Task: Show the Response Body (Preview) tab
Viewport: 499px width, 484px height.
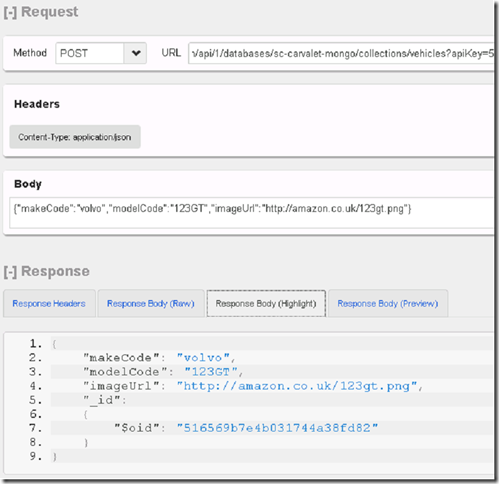Action: point(388,304)
